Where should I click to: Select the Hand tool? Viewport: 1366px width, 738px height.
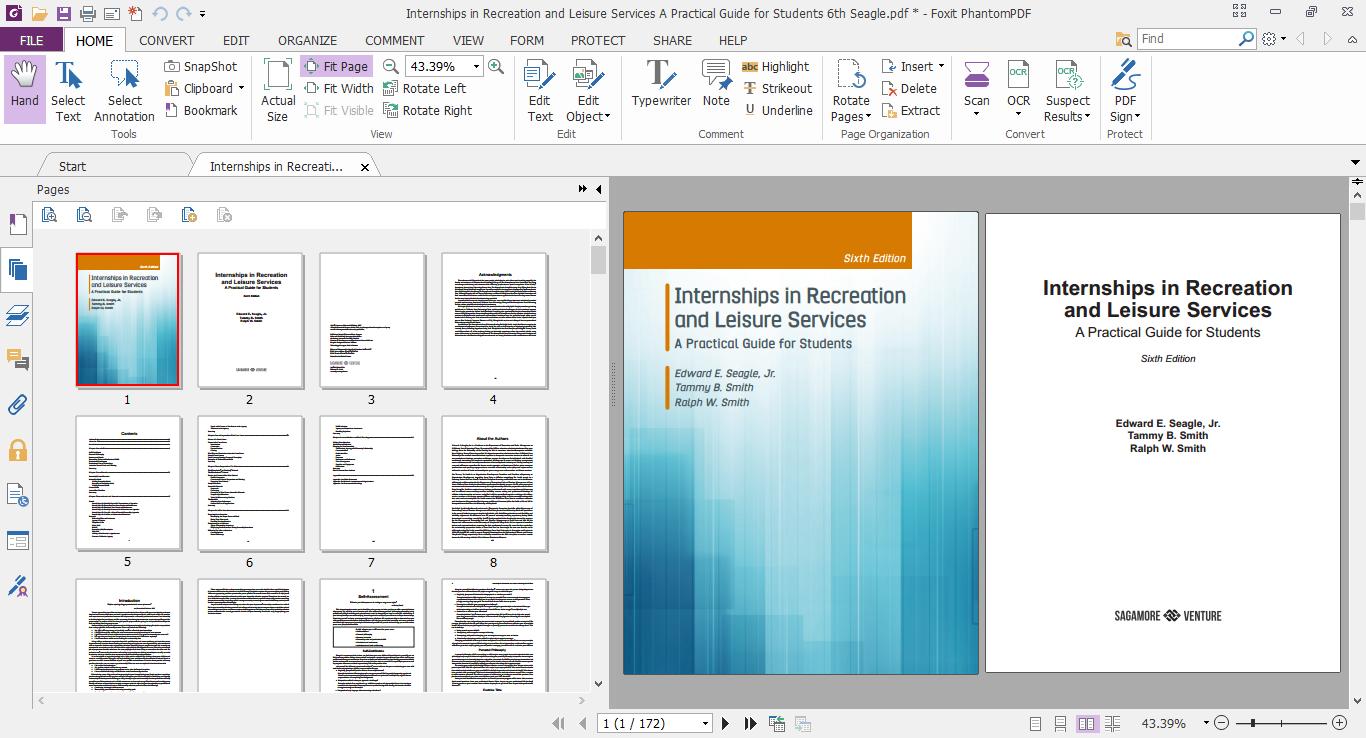coord(24,90)
